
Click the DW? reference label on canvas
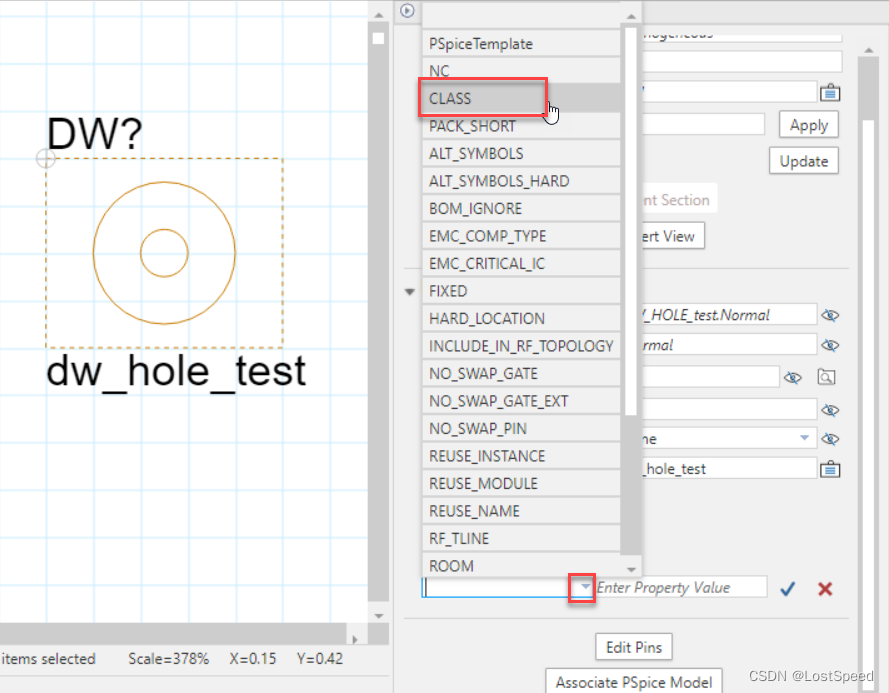[x=95, y=134]
